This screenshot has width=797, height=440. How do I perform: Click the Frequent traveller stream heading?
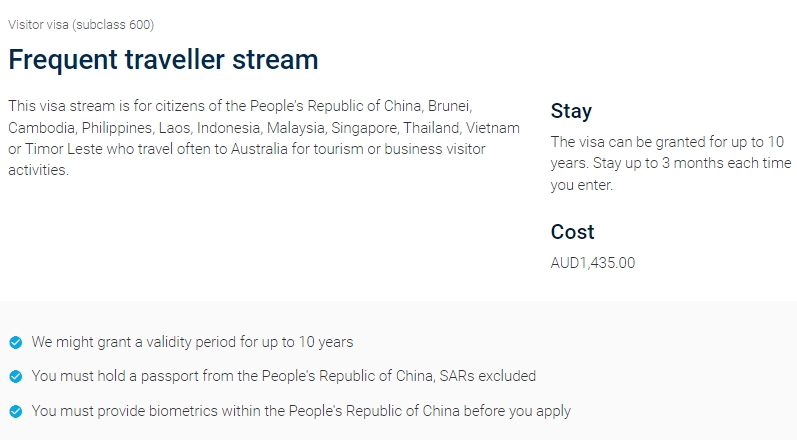coord(163,59)
